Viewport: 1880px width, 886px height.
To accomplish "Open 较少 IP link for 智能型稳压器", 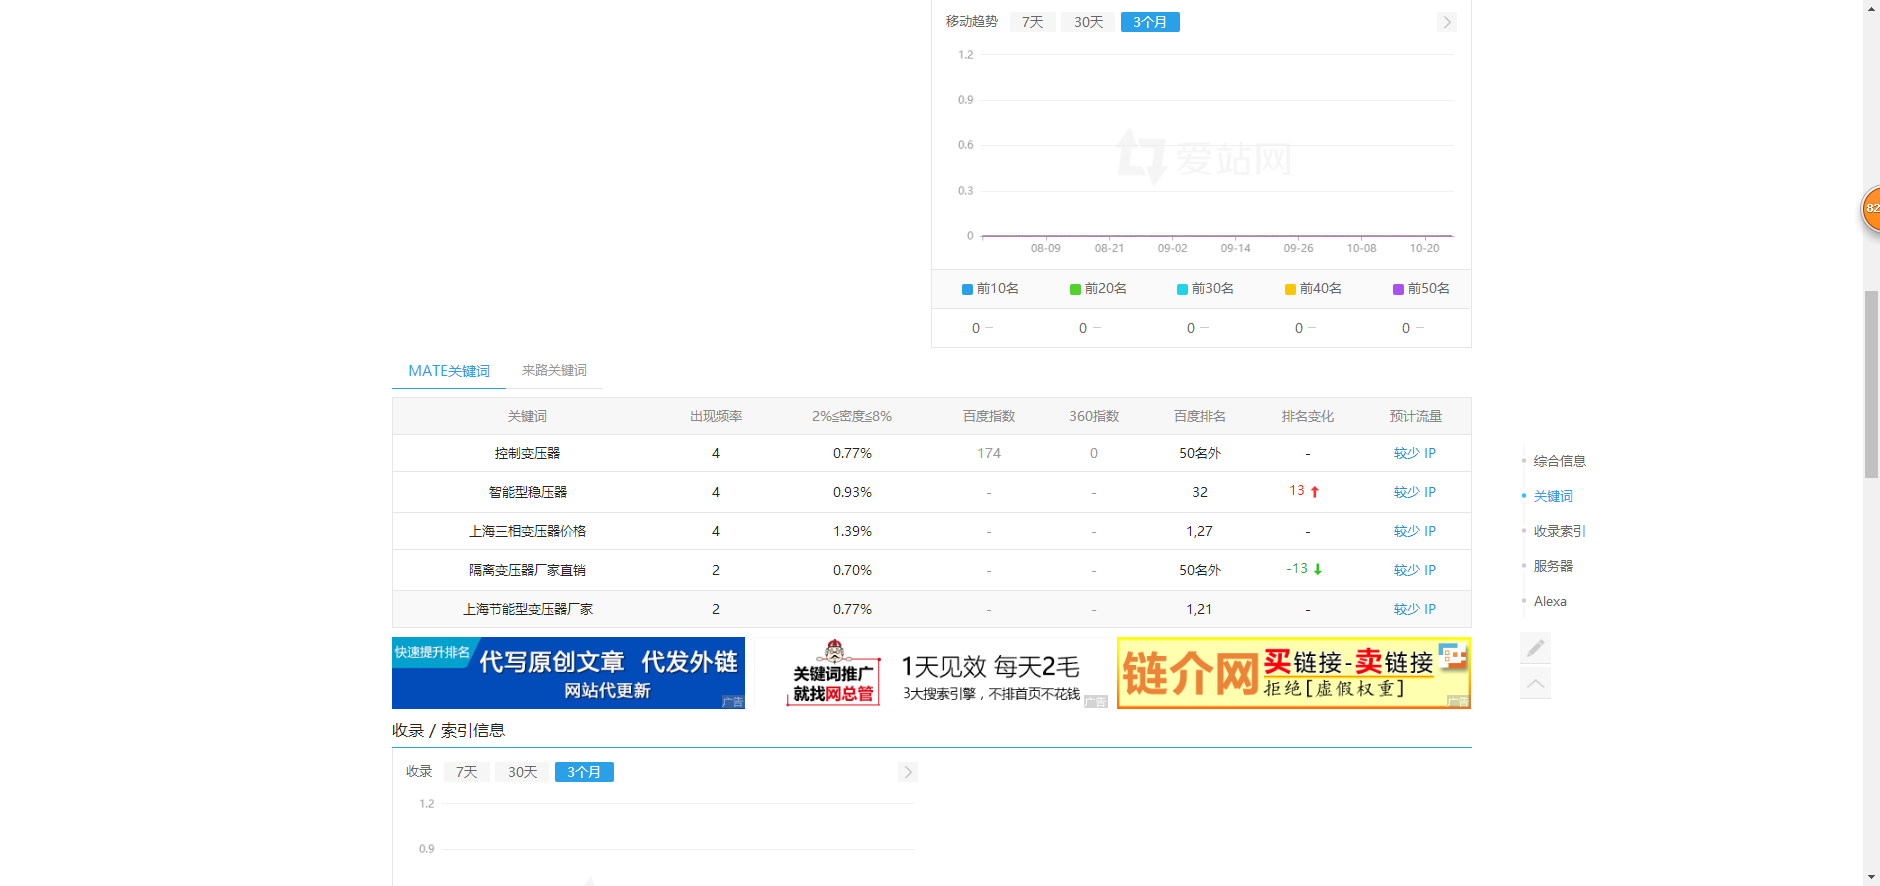I will click(x=1414, y=492).
